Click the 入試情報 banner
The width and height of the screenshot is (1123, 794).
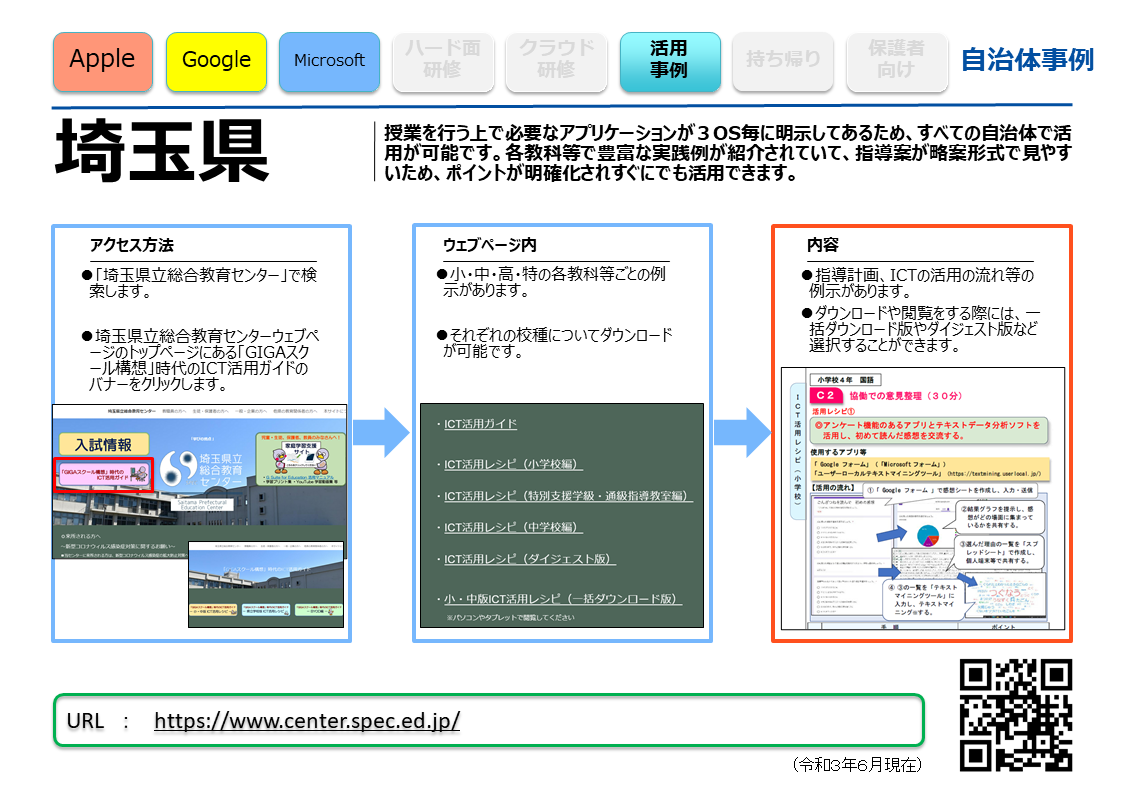tap(104, 445)
